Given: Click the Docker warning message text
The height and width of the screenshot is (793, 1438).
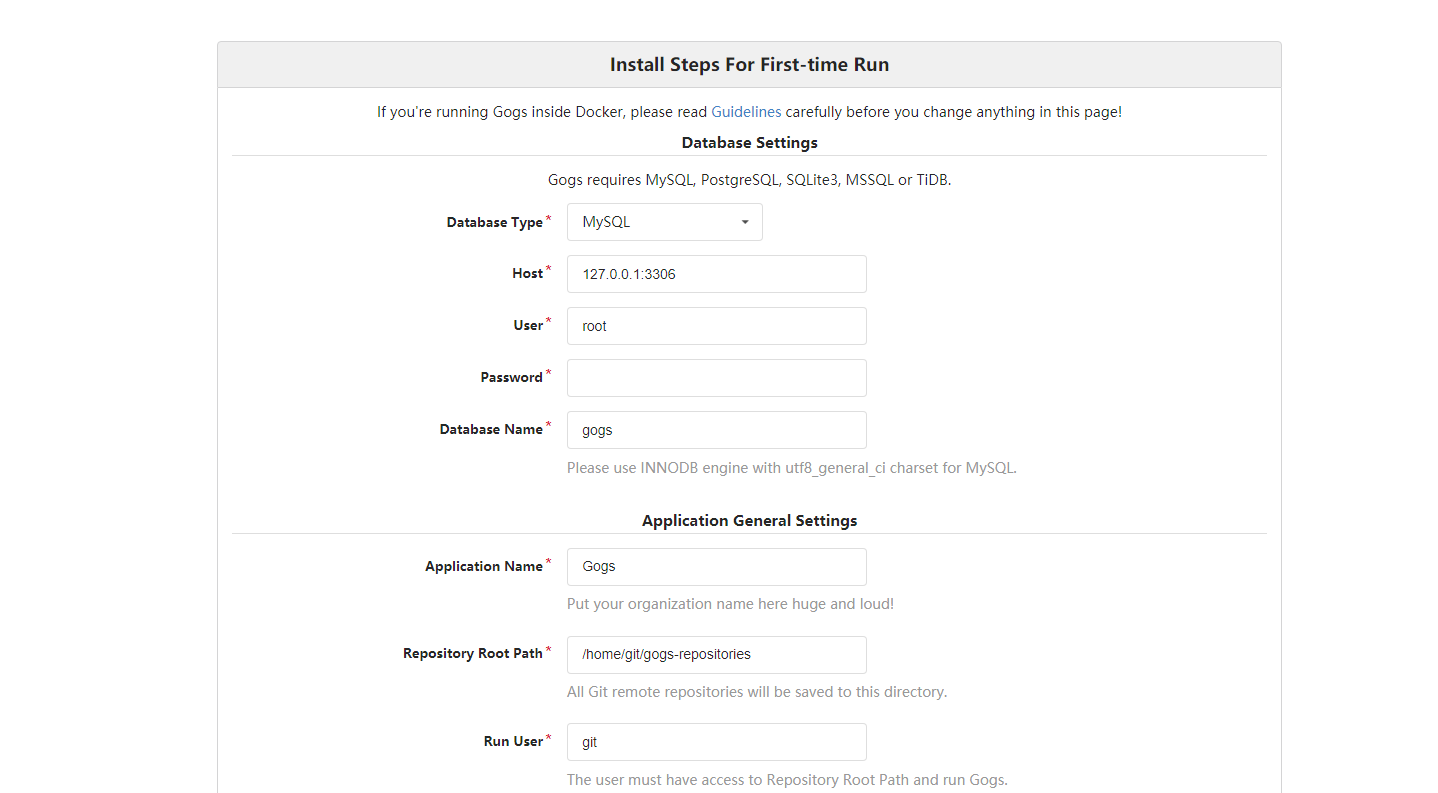Looking at the screenshot, I should click(x=749, y=111).
